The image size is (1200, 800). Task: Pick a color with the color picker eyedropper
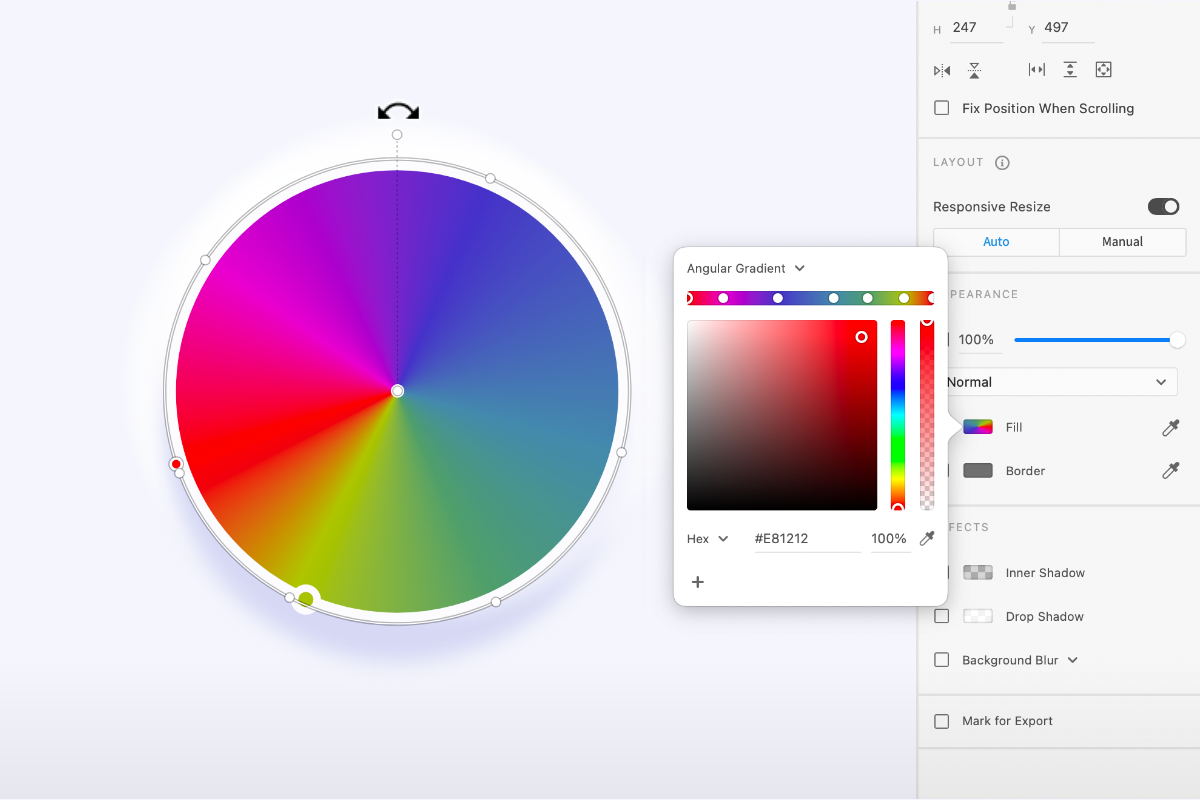[x=926, y=538]
